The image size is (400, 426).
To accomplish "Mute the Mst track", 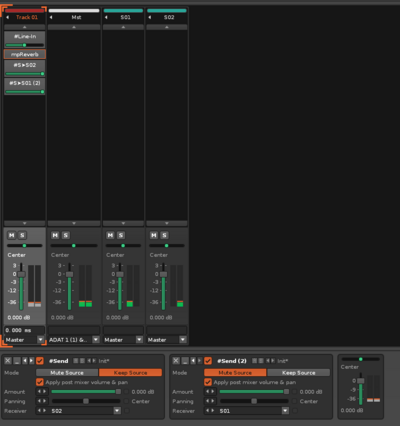I will tap(55, 235).
